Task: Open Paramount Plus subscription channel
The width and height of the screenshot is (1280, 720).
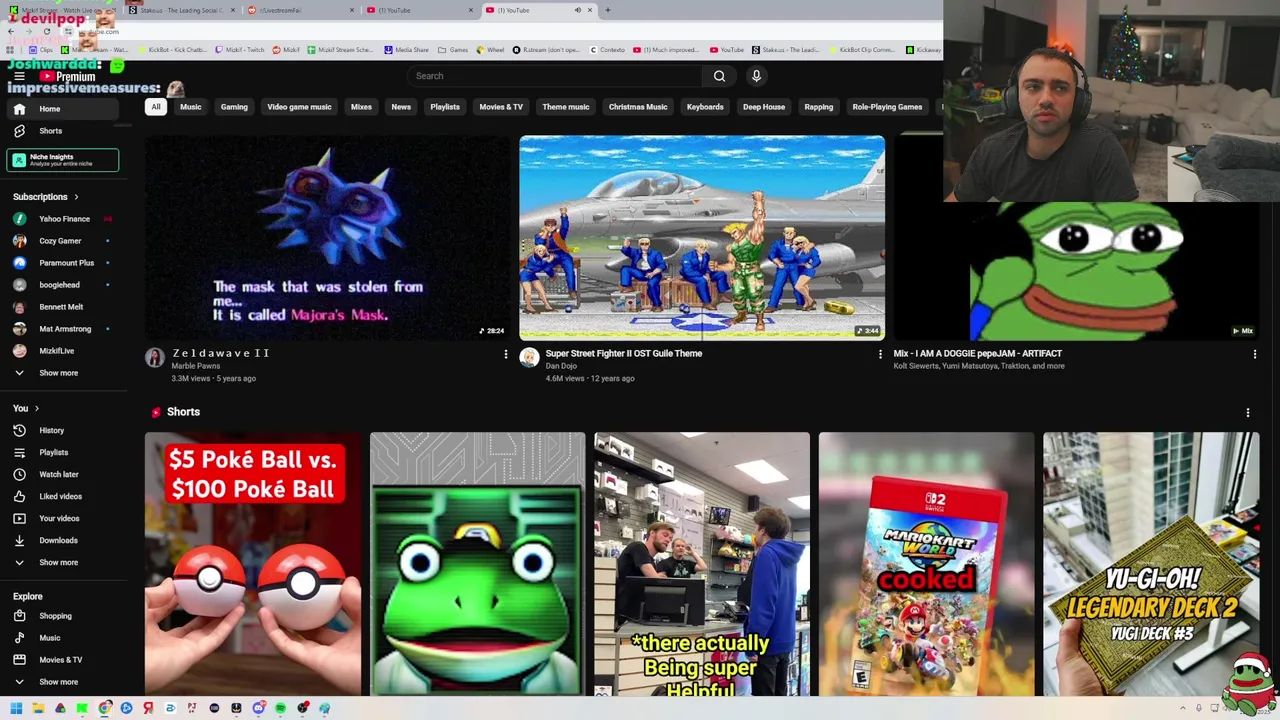Action: click(62, 263)
